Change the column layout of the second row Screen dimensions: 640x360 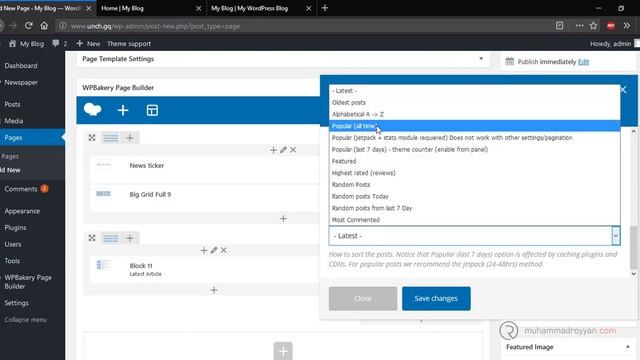tap(110, 238)
